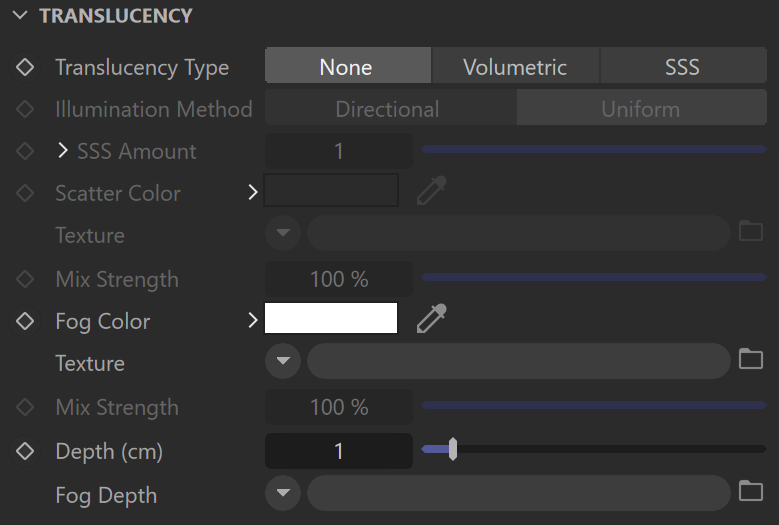
Task: Select None translucency type
Action: (x=348, y=66)
